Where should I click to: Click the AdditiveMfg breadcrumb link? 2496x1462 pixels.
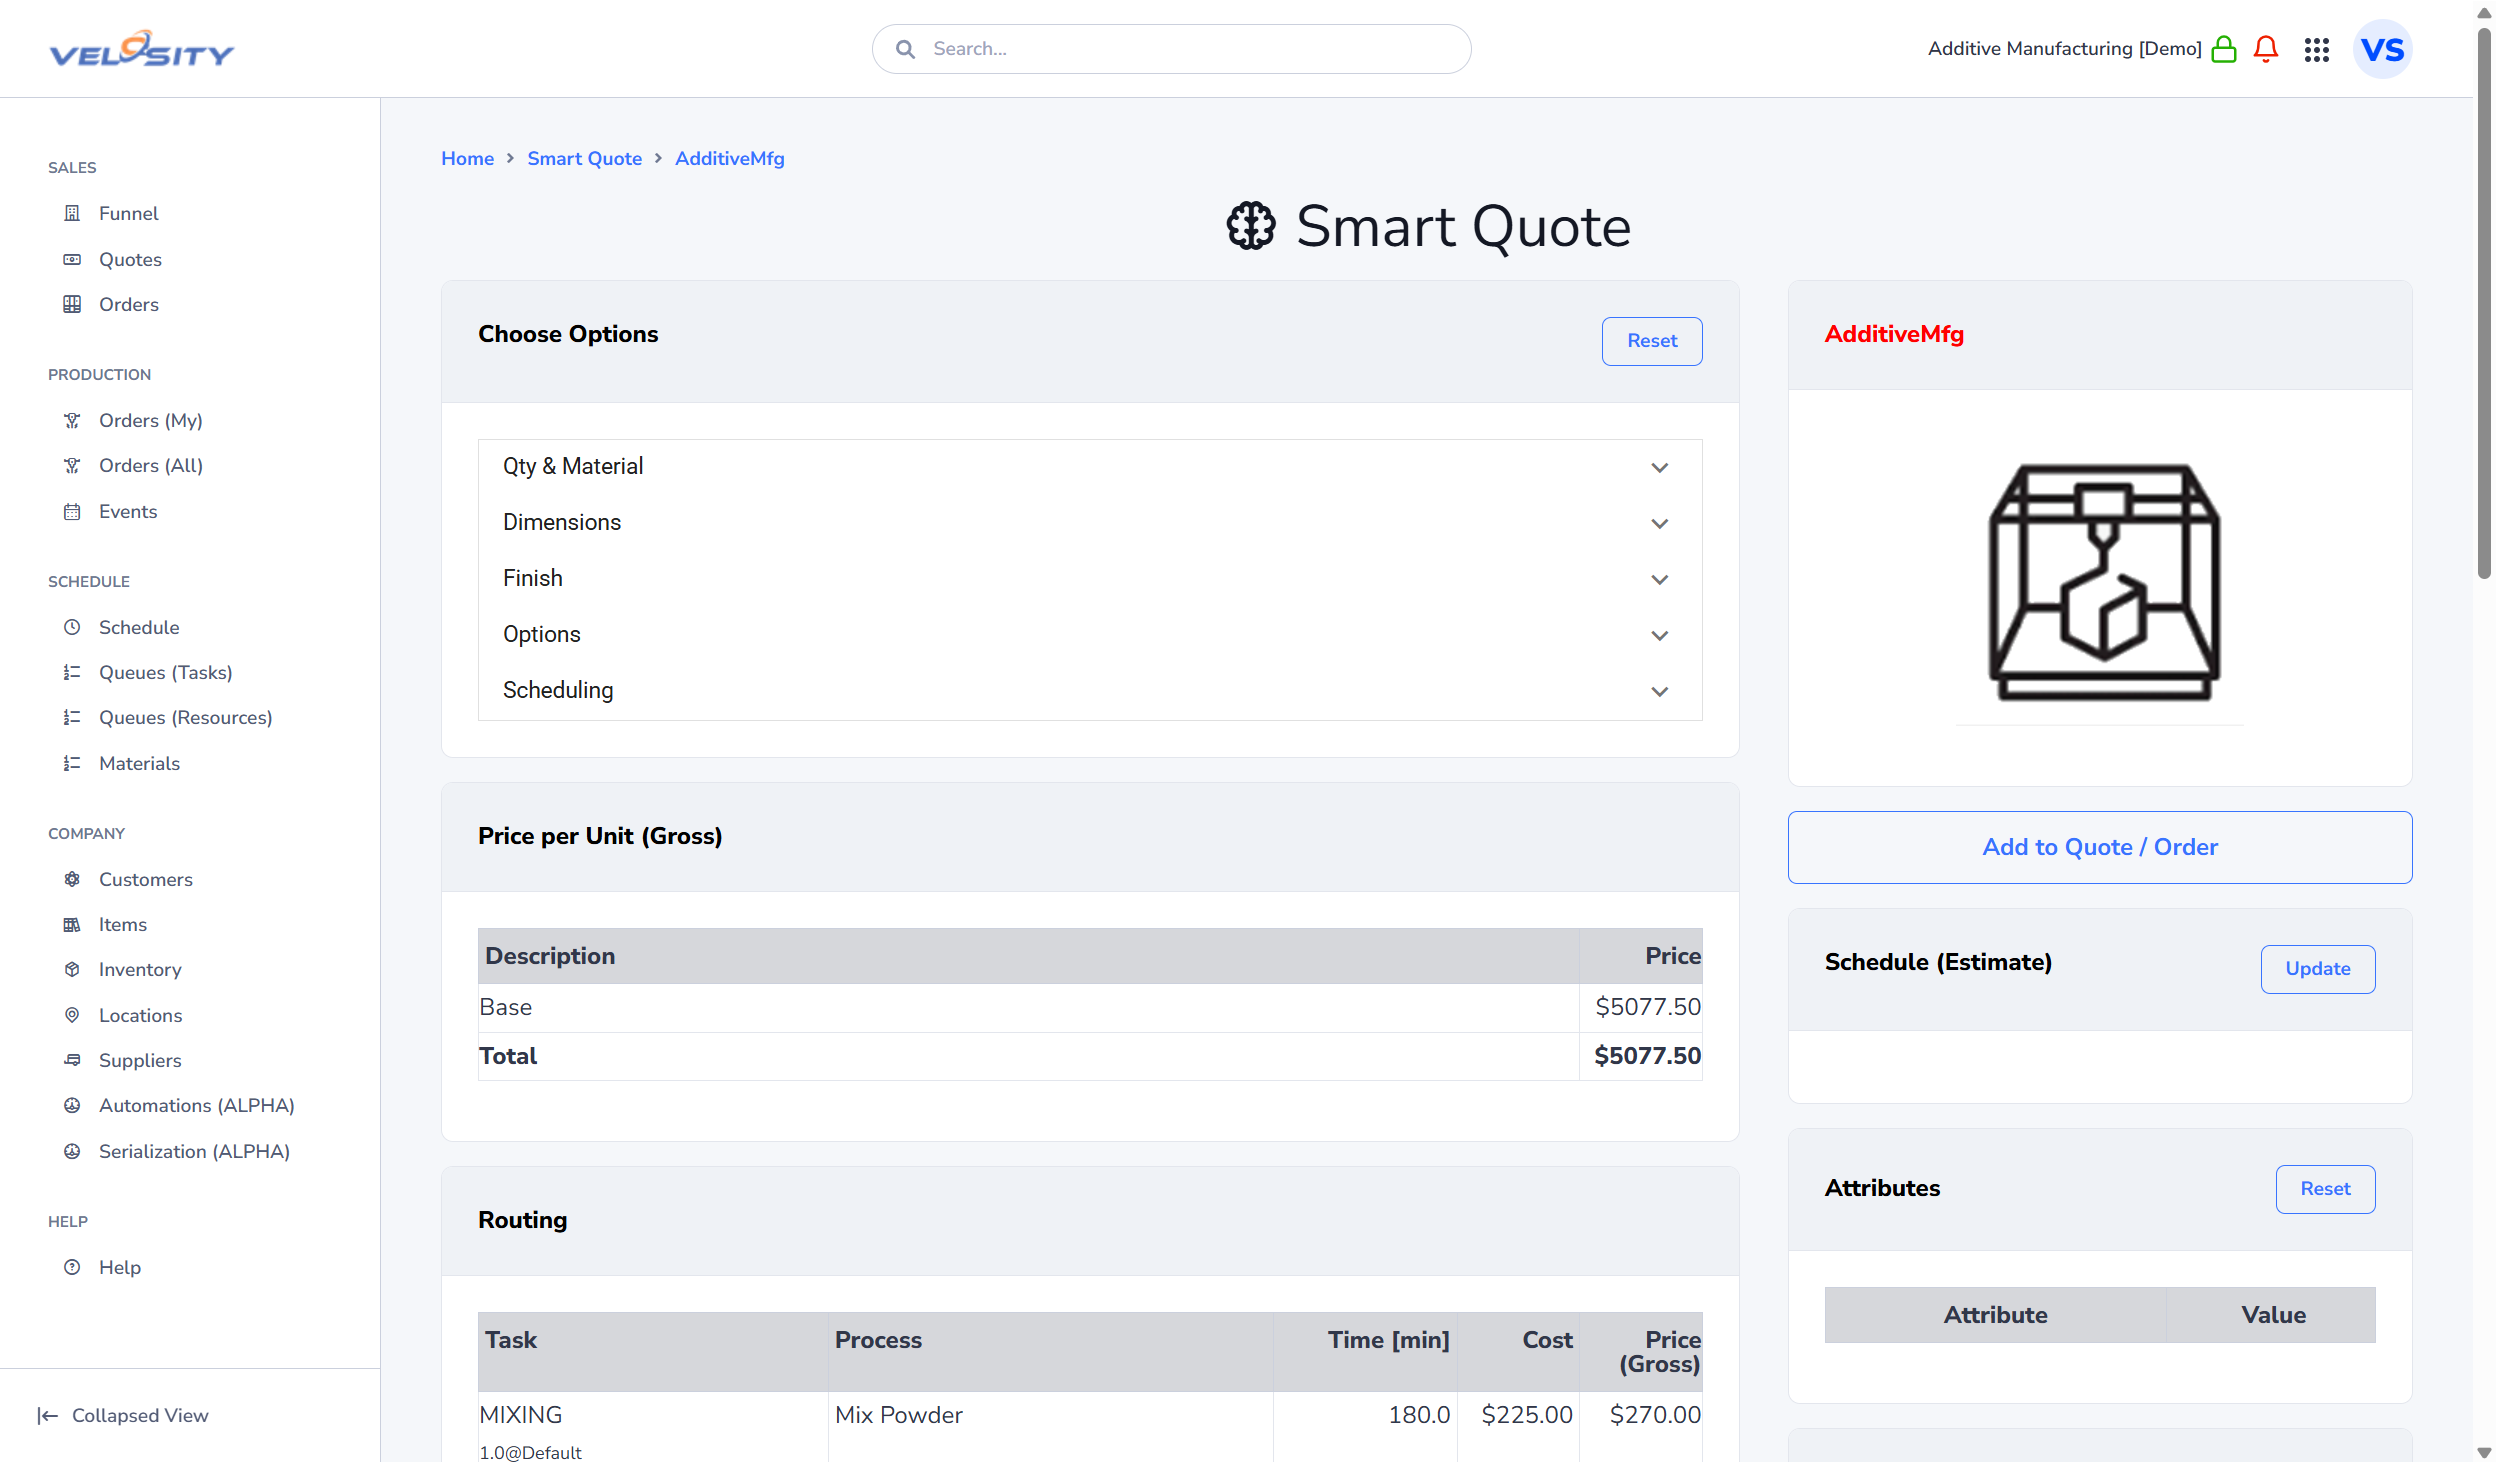tap(730, 158)
